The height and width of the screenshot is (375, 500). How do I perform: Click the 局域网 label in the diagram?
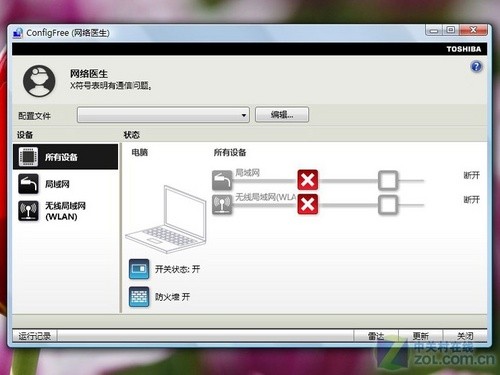point(247,173)
